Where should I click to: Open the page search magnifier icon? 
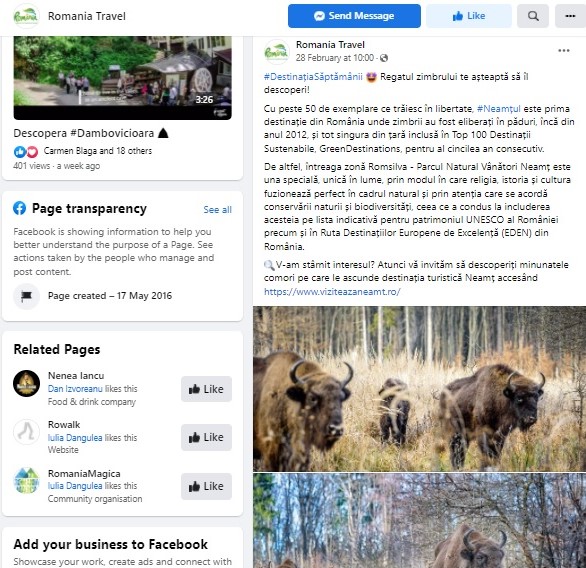point(533,16)
